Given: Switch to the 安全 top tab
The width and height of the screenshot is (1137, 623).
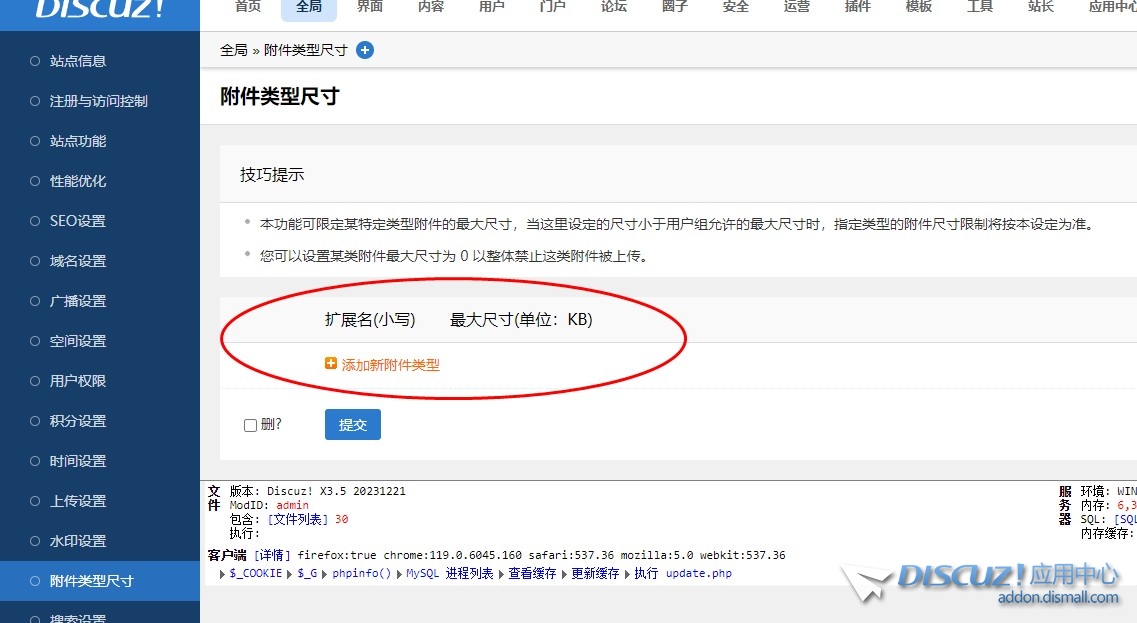Looking at the screenshot, I should [x=735, y=7].
